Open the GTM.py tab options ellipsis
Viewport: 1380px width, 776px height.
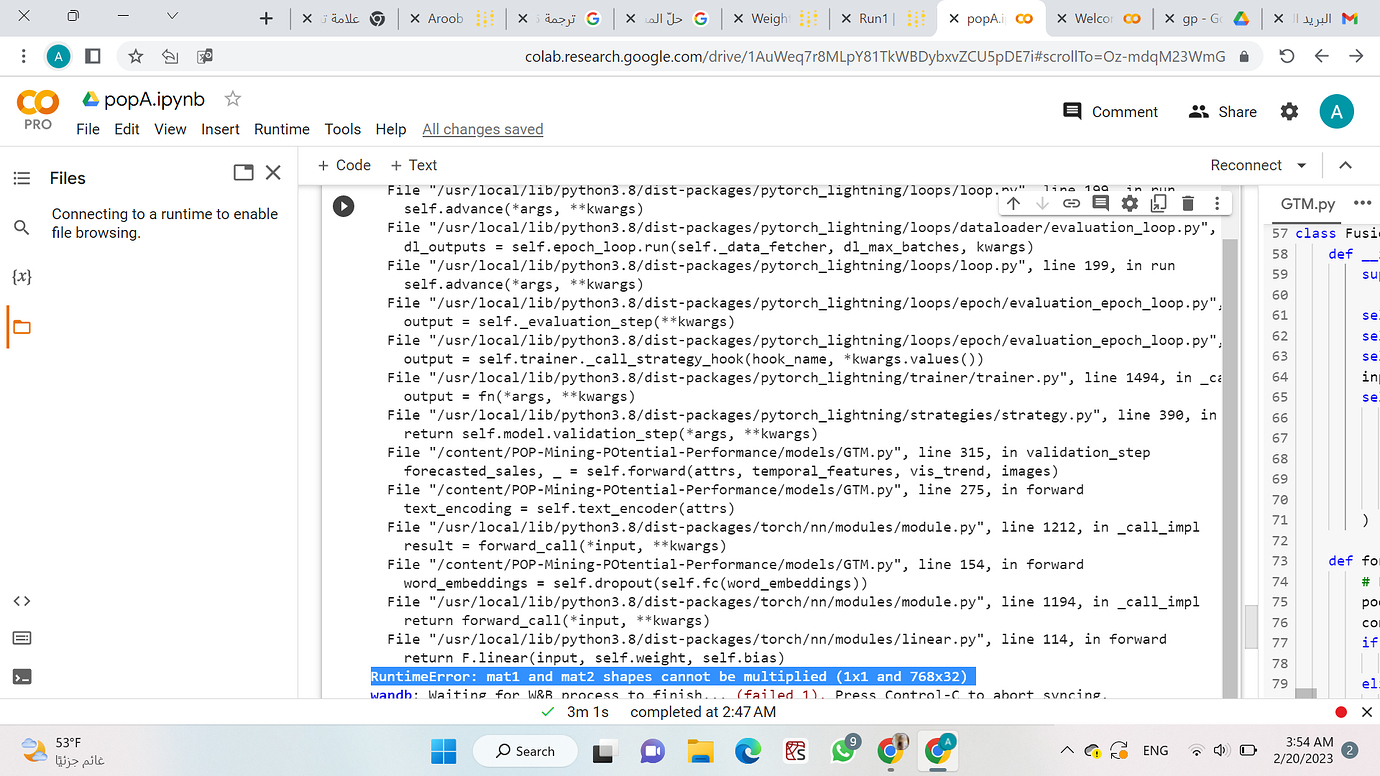(x=1361, y=203)
